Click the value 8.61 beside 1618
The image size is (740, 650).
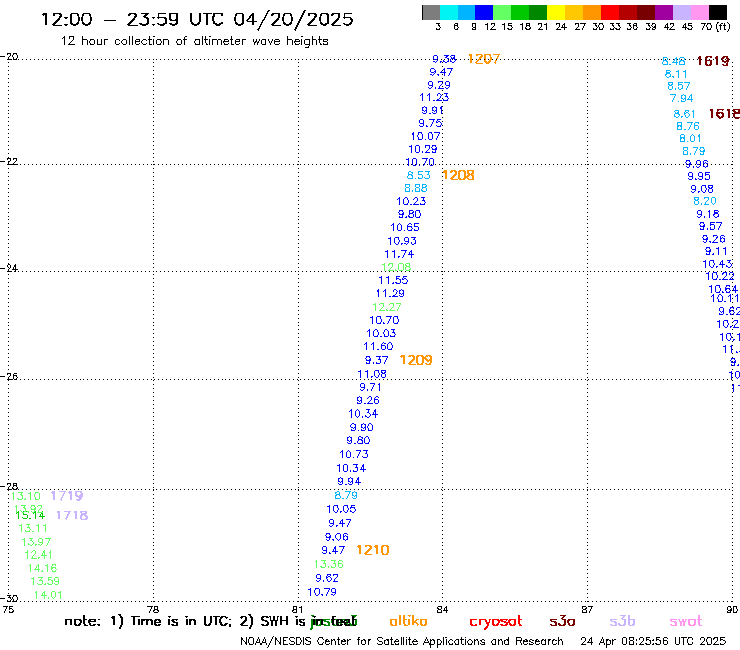tap(684, 114)
